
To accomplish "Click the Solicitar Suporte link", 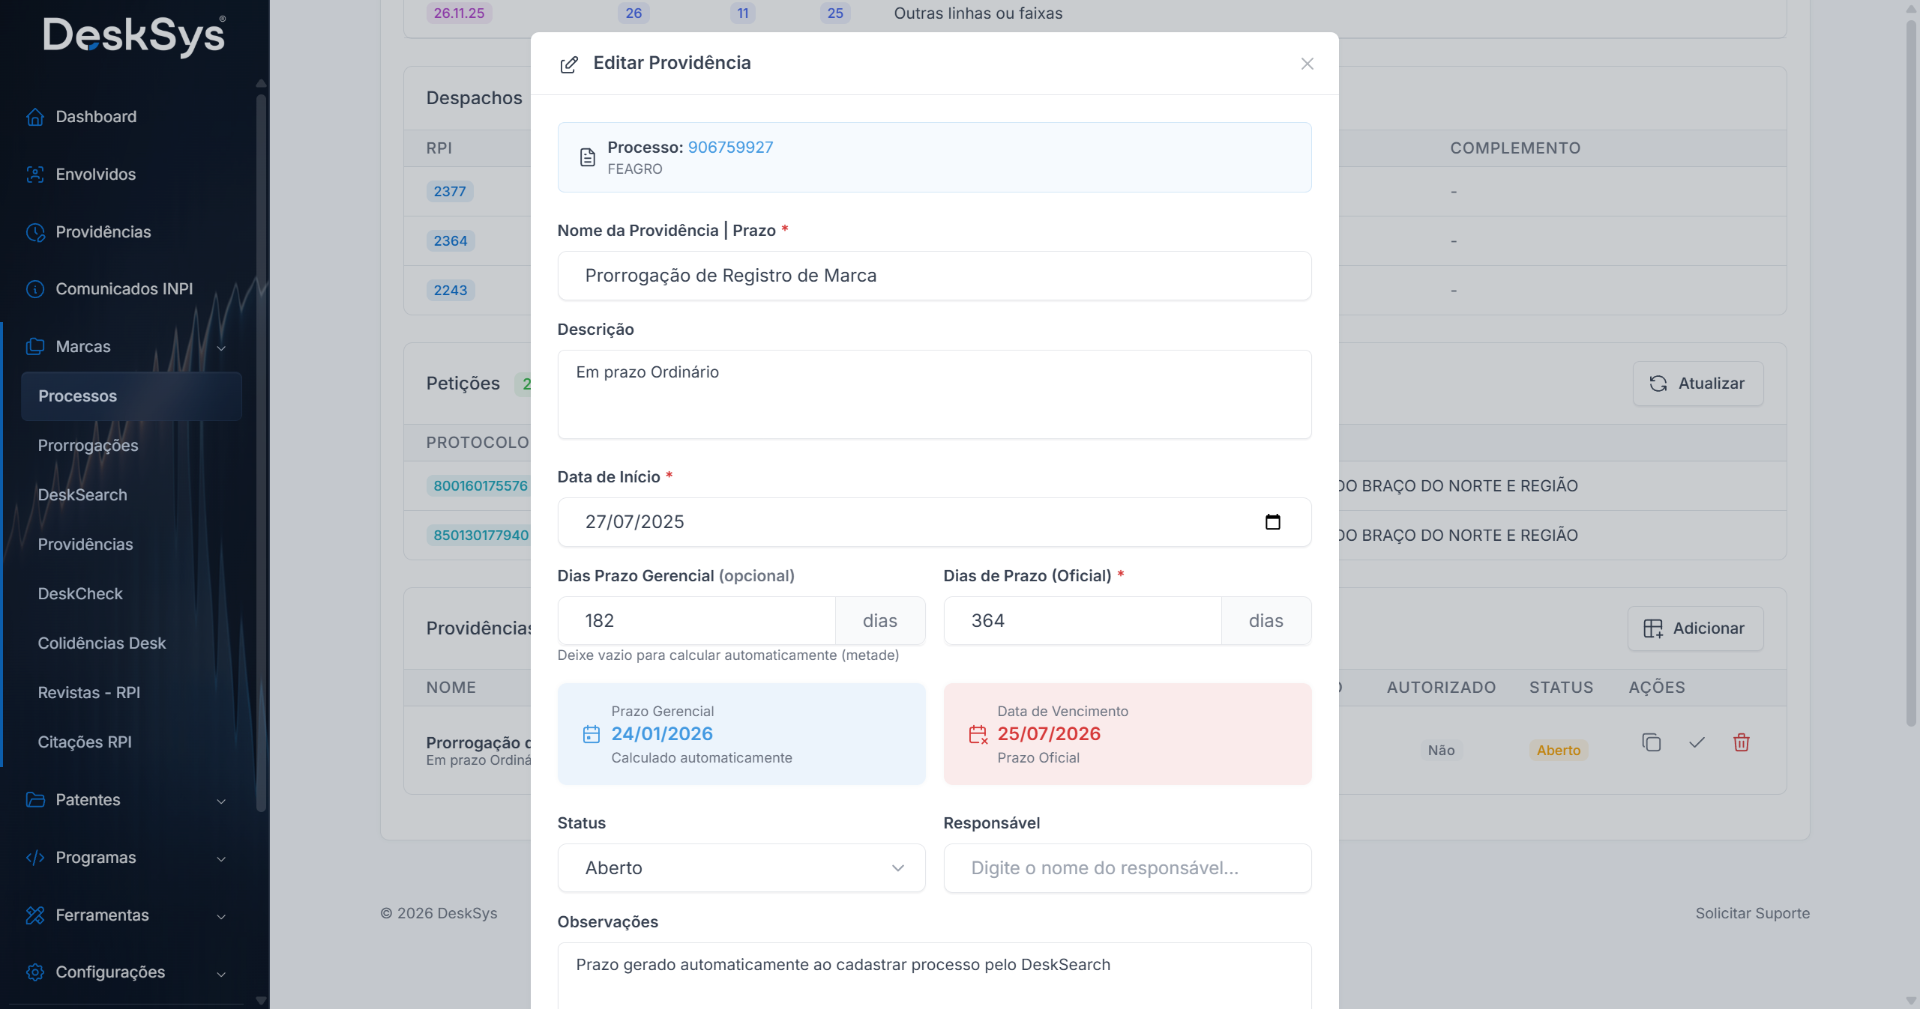I will pos(1752,913).
